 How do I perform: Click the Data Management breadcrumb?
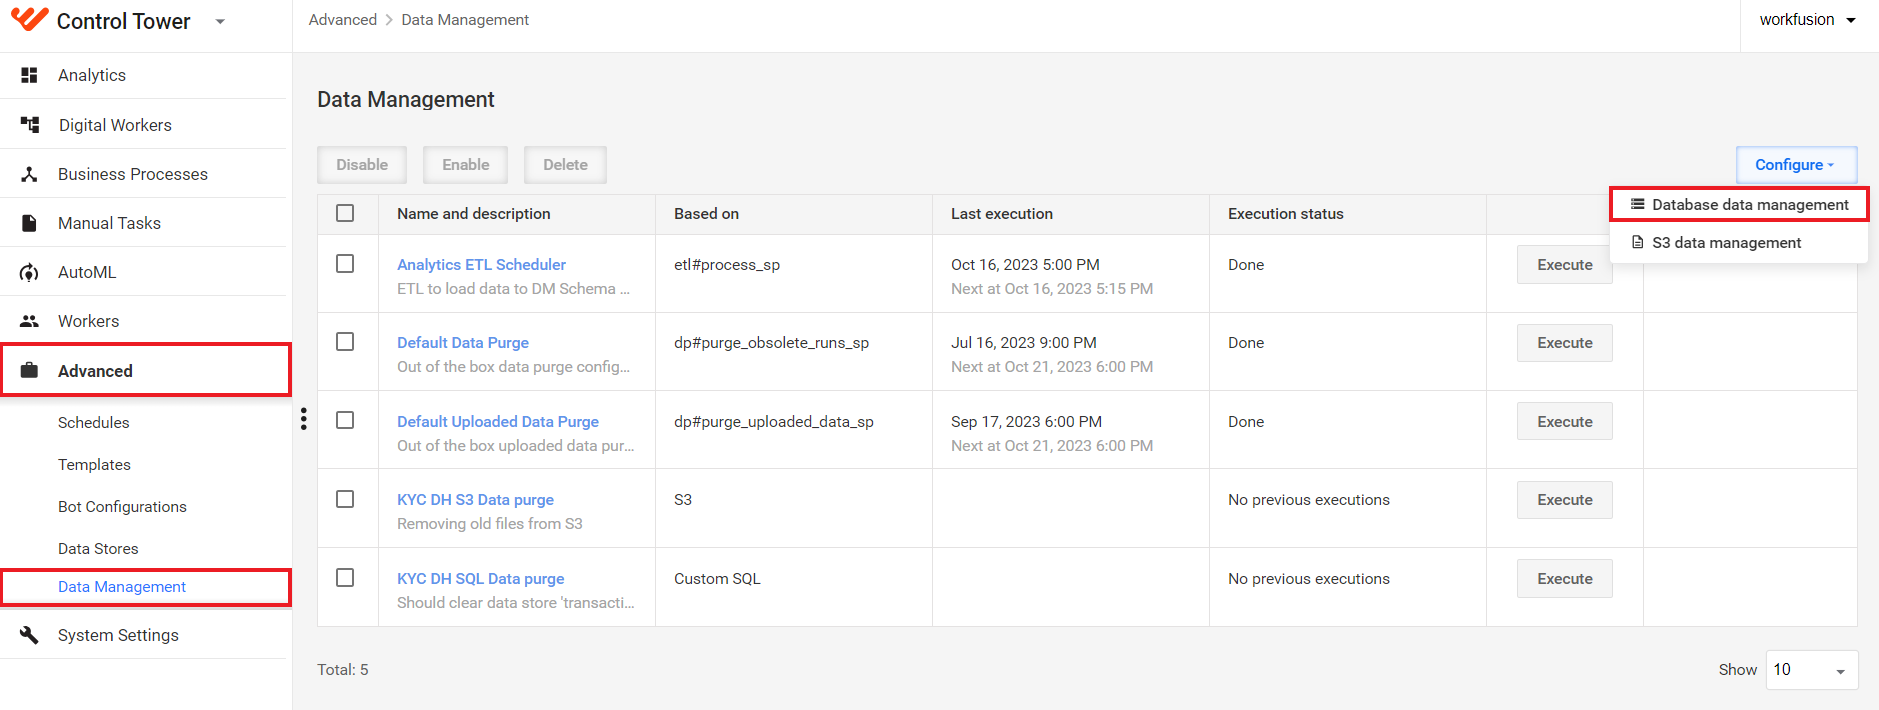click(465, 20)
